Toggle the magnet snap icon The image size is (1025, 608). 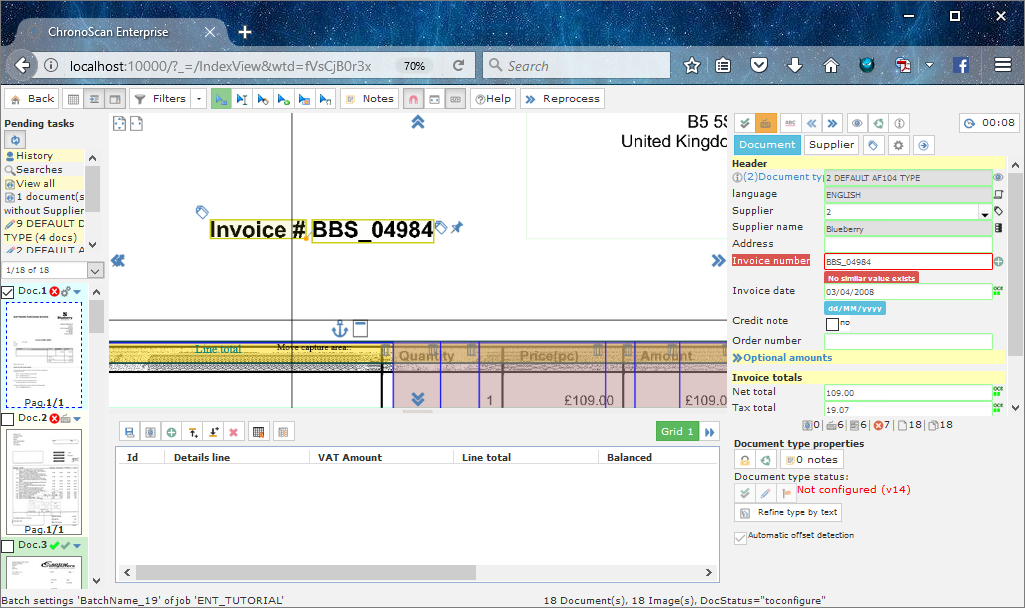coord(413,99)
